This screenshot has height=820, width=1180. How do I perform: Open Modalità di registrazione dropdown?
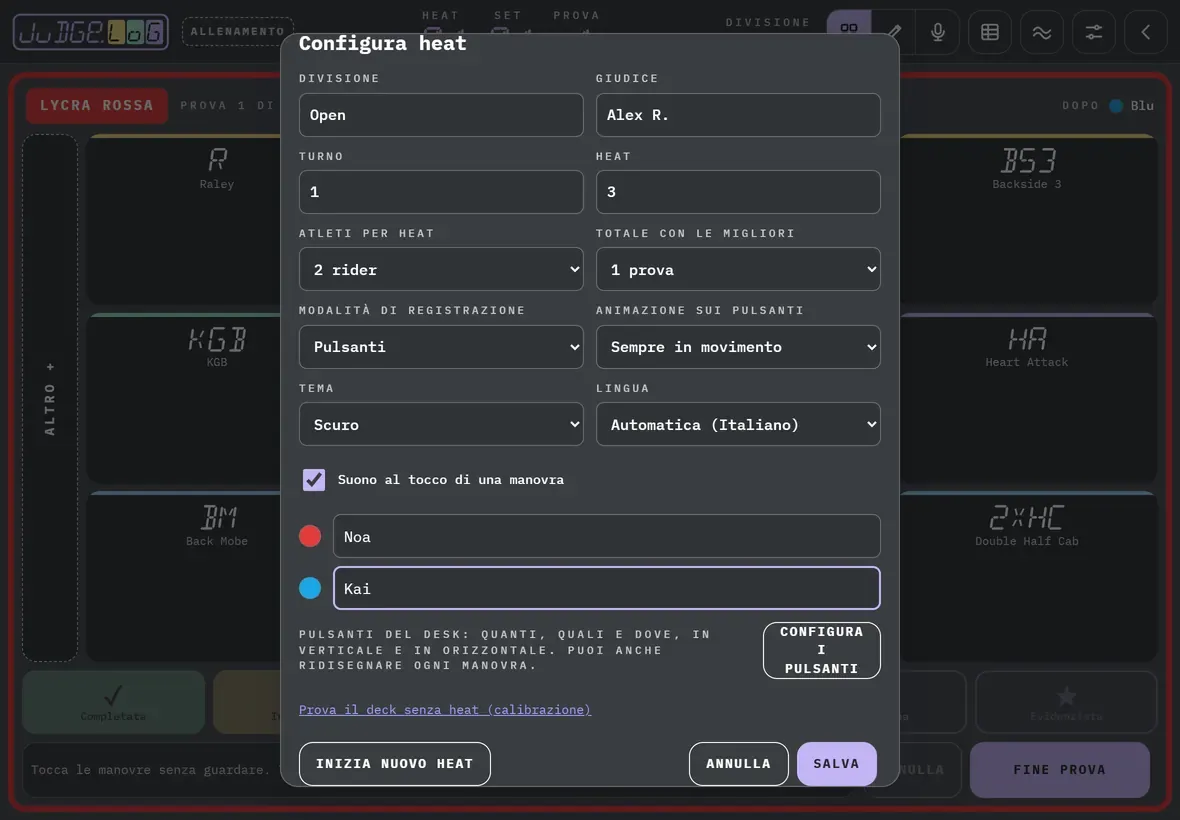[x=441, y=347]
